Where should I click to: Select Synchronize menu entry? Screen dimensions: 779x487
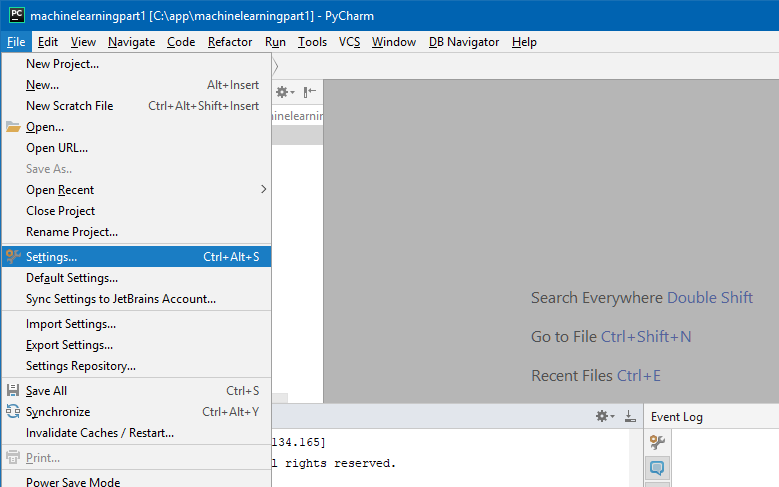[x=137, y=411]
